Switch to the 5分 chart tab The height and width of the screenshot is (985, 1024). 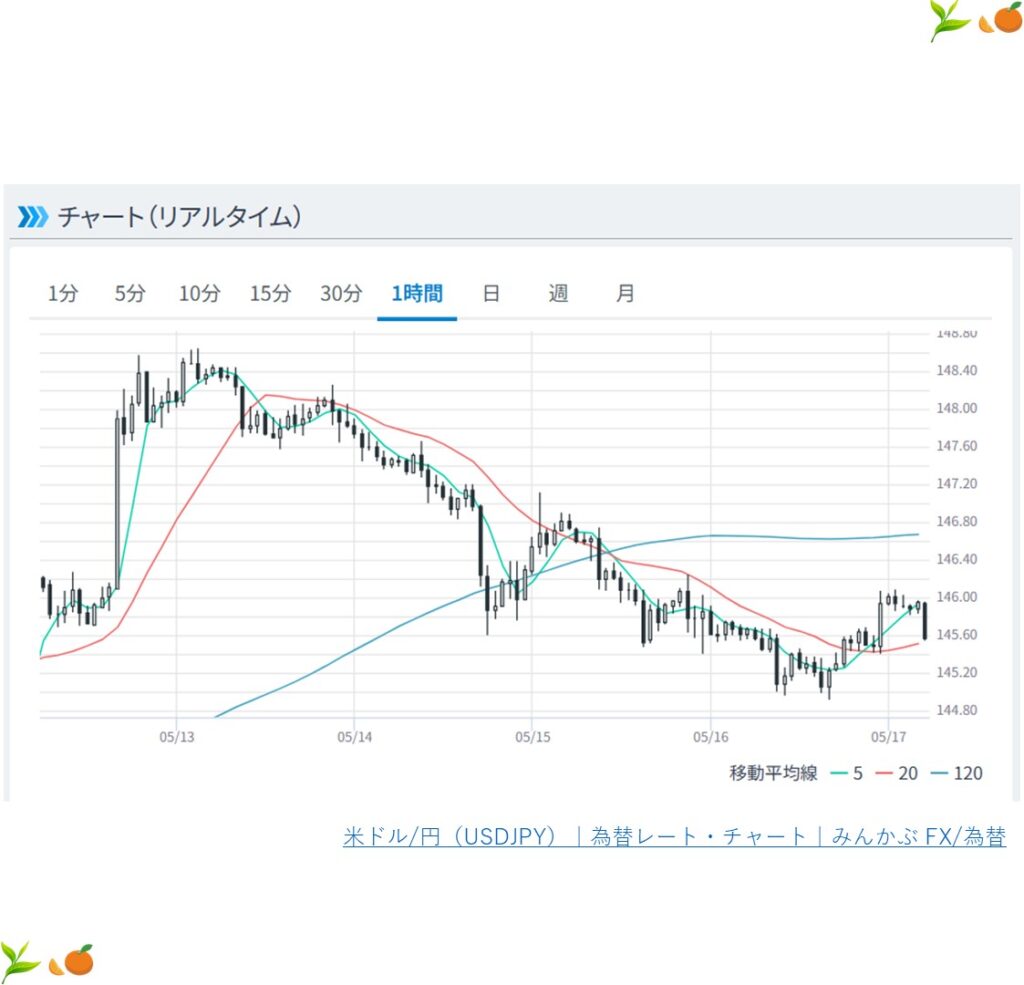coord(130,294)
